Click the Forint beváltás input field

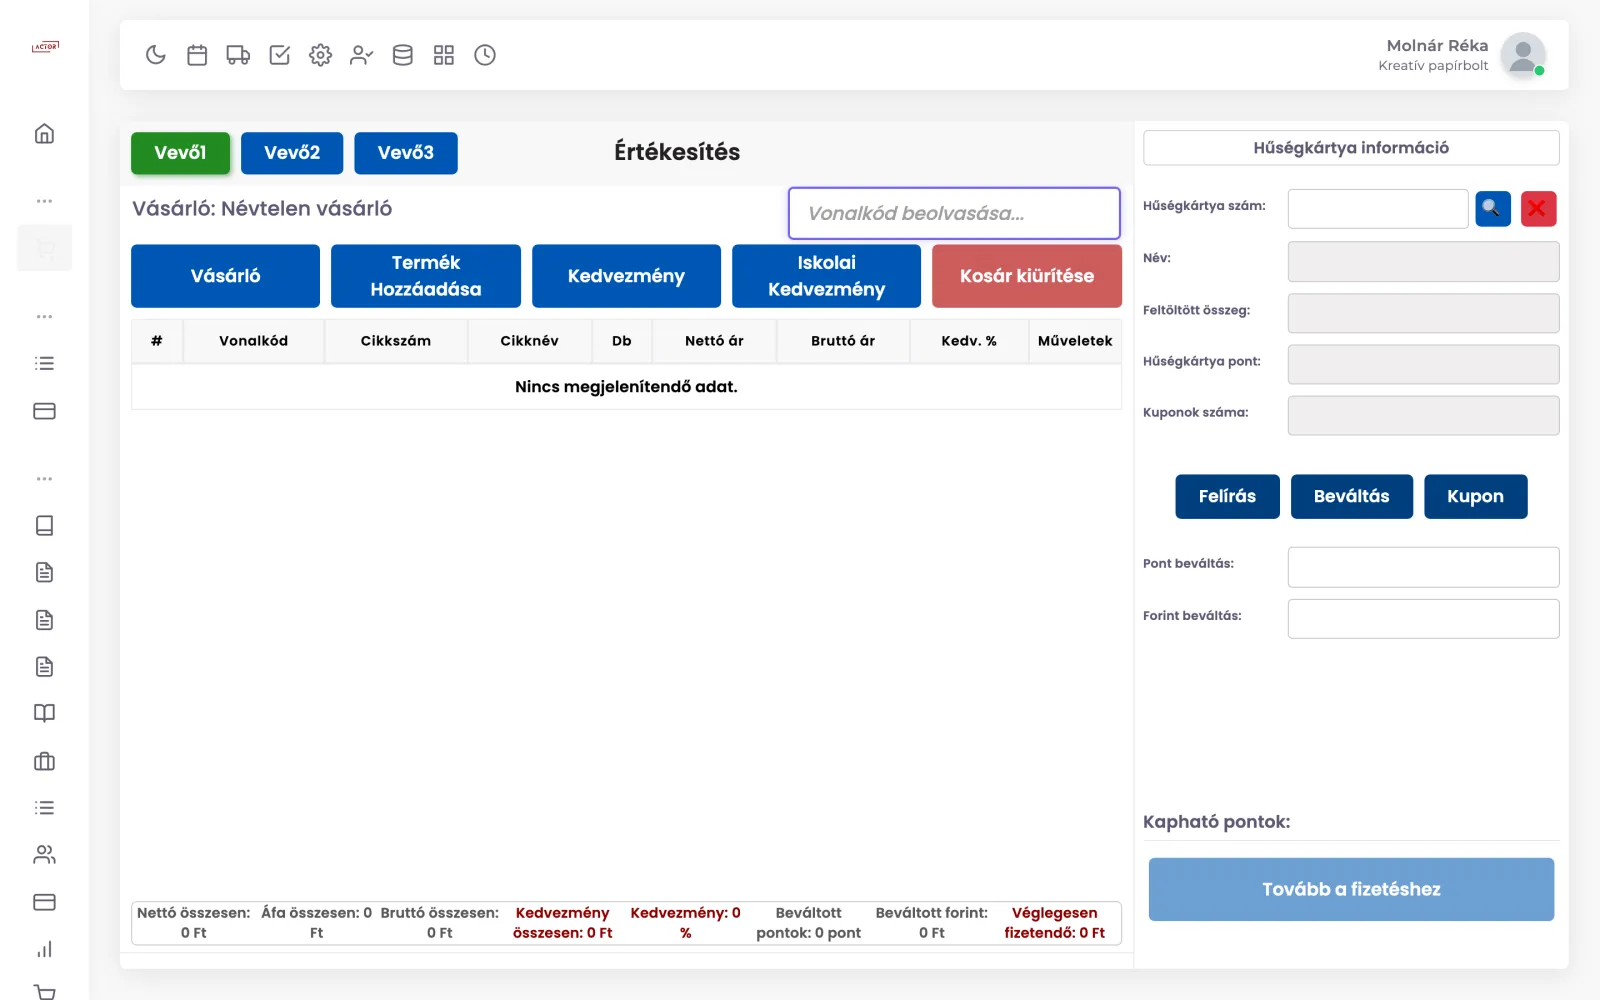[x=1423, y=619]
